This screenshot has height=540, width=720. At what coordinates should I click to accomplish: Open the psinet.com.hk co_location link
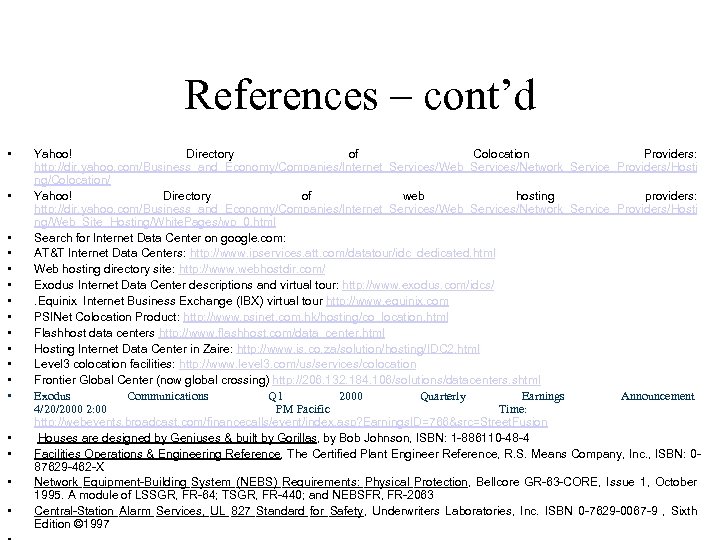(x=316, y=317)
